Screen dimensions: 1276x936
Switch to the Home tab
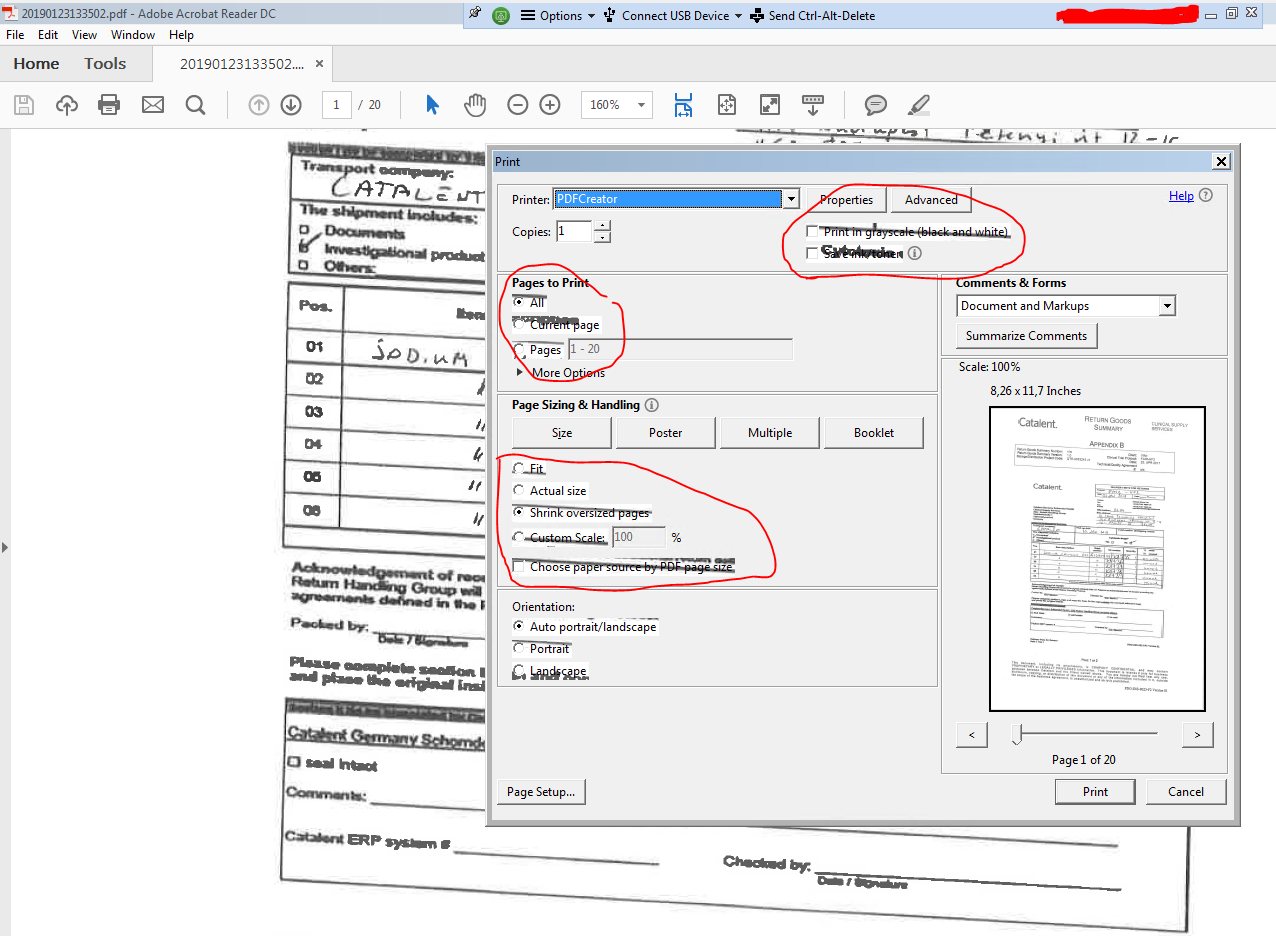[36, 64]
